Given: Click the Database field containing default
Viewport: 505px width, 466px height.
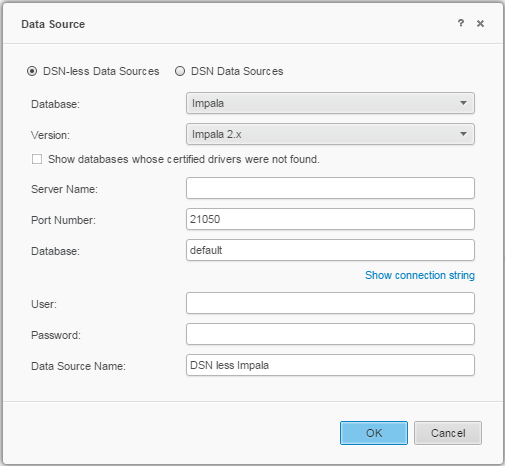Looking at the screenshot, I should (330, 250).
